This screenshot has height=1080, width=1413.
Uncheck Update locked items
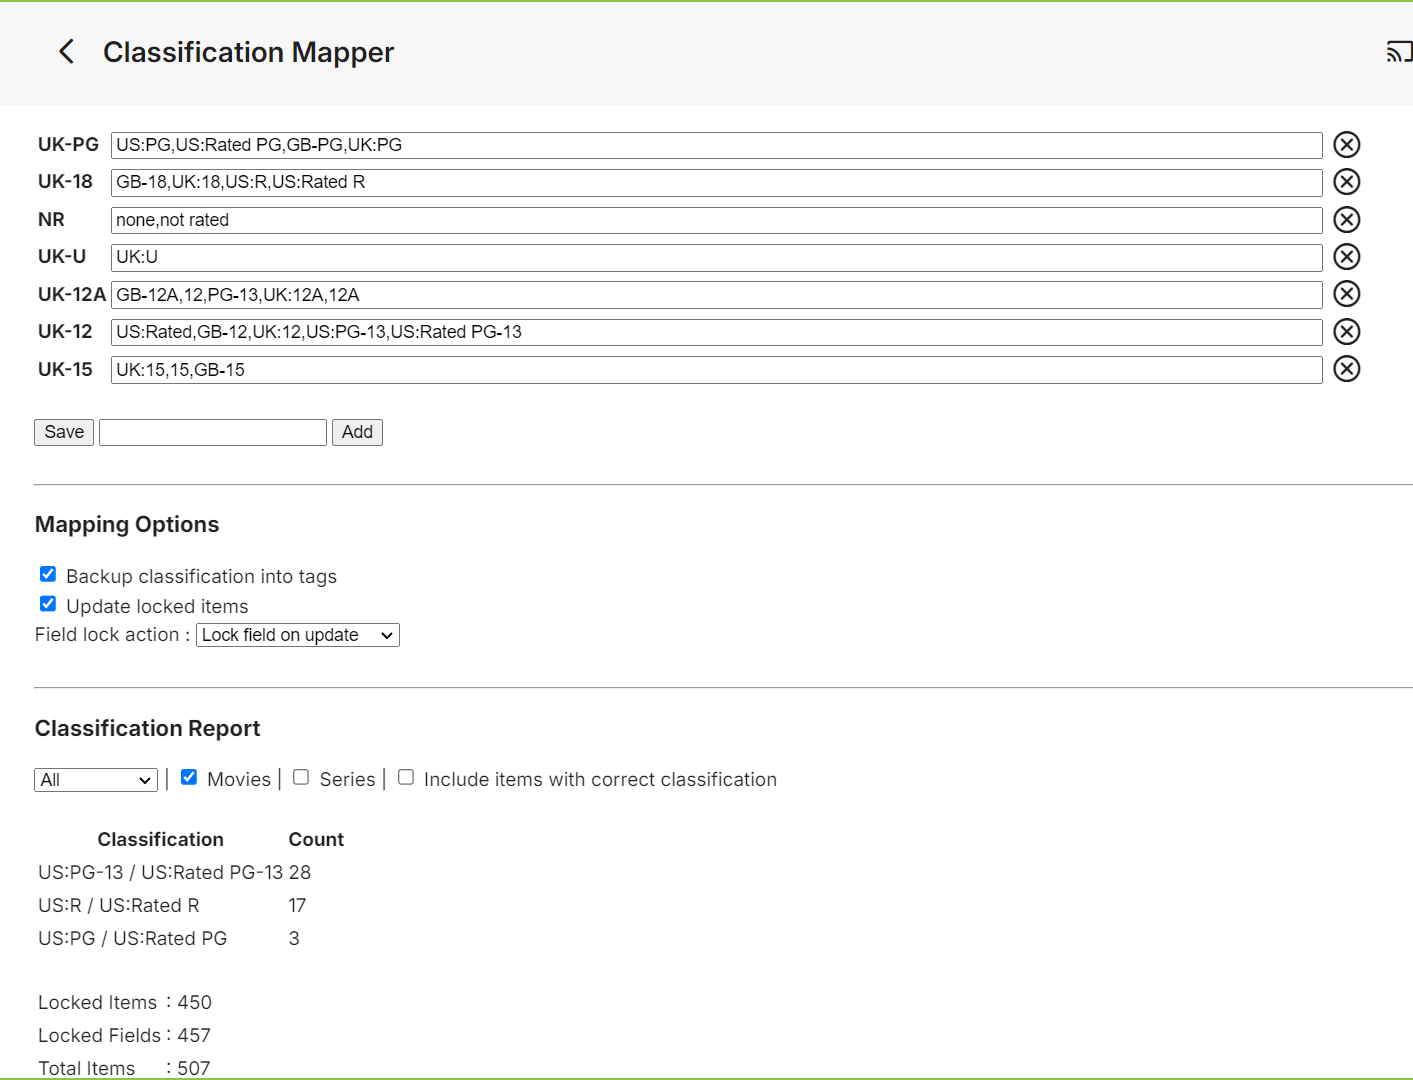[47, 603]
